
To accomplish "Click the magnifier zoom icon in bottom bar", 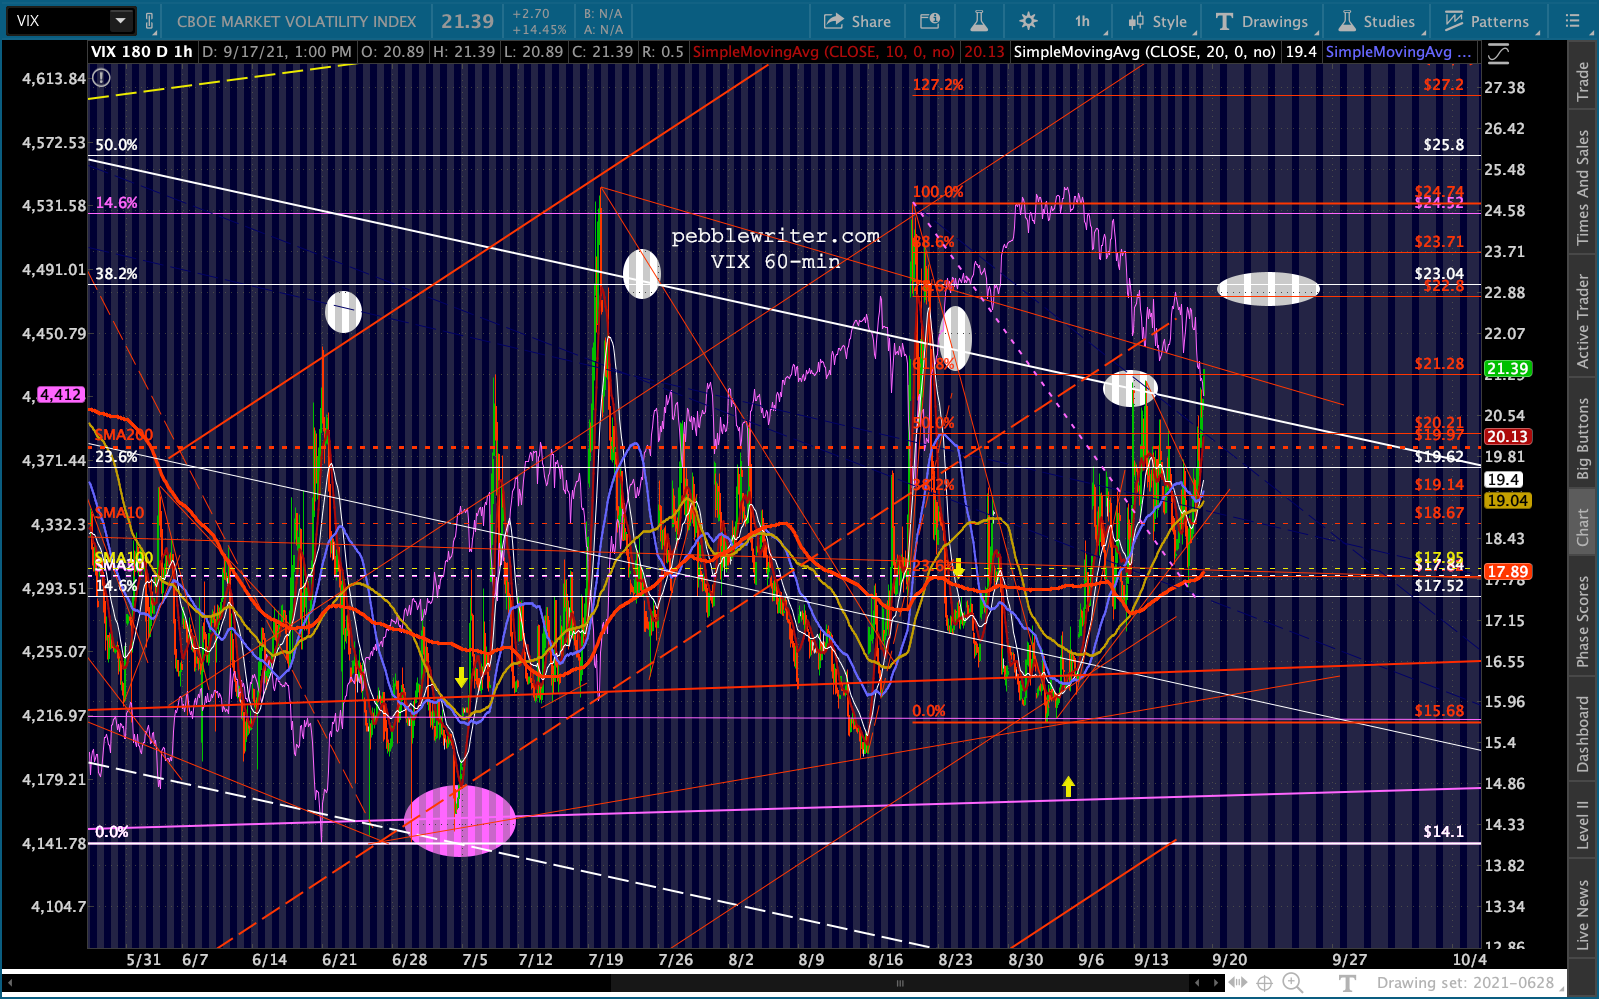I will coord(1292,983).
